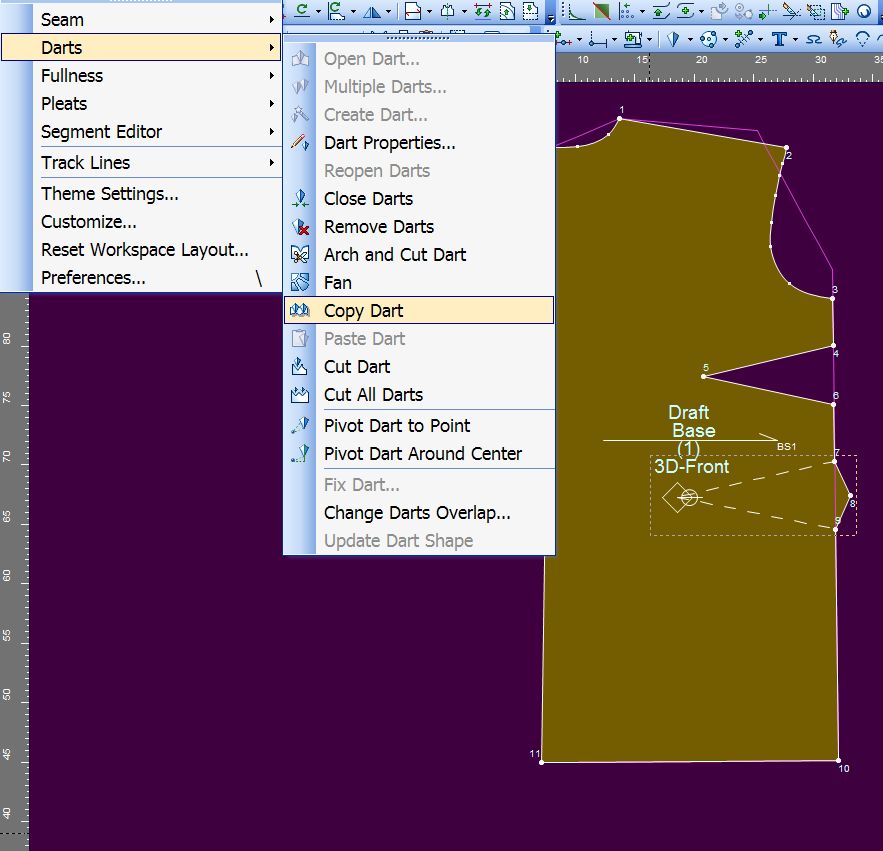Click dart tip point 5 on pattern
This screenshot has width=883, height=851.
703,376
